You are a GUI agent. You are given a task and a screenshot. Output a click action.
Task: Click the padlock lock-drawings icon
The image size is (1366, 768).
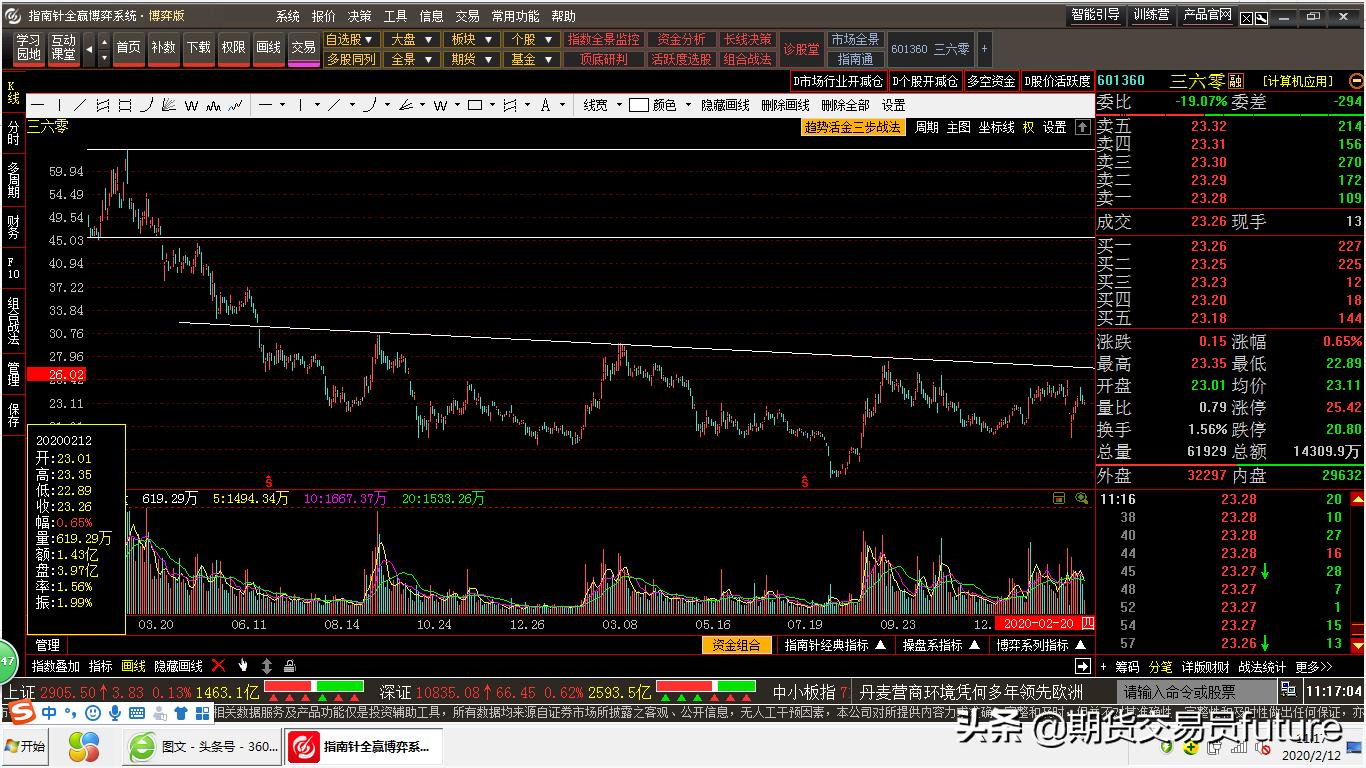coord(290,665)
